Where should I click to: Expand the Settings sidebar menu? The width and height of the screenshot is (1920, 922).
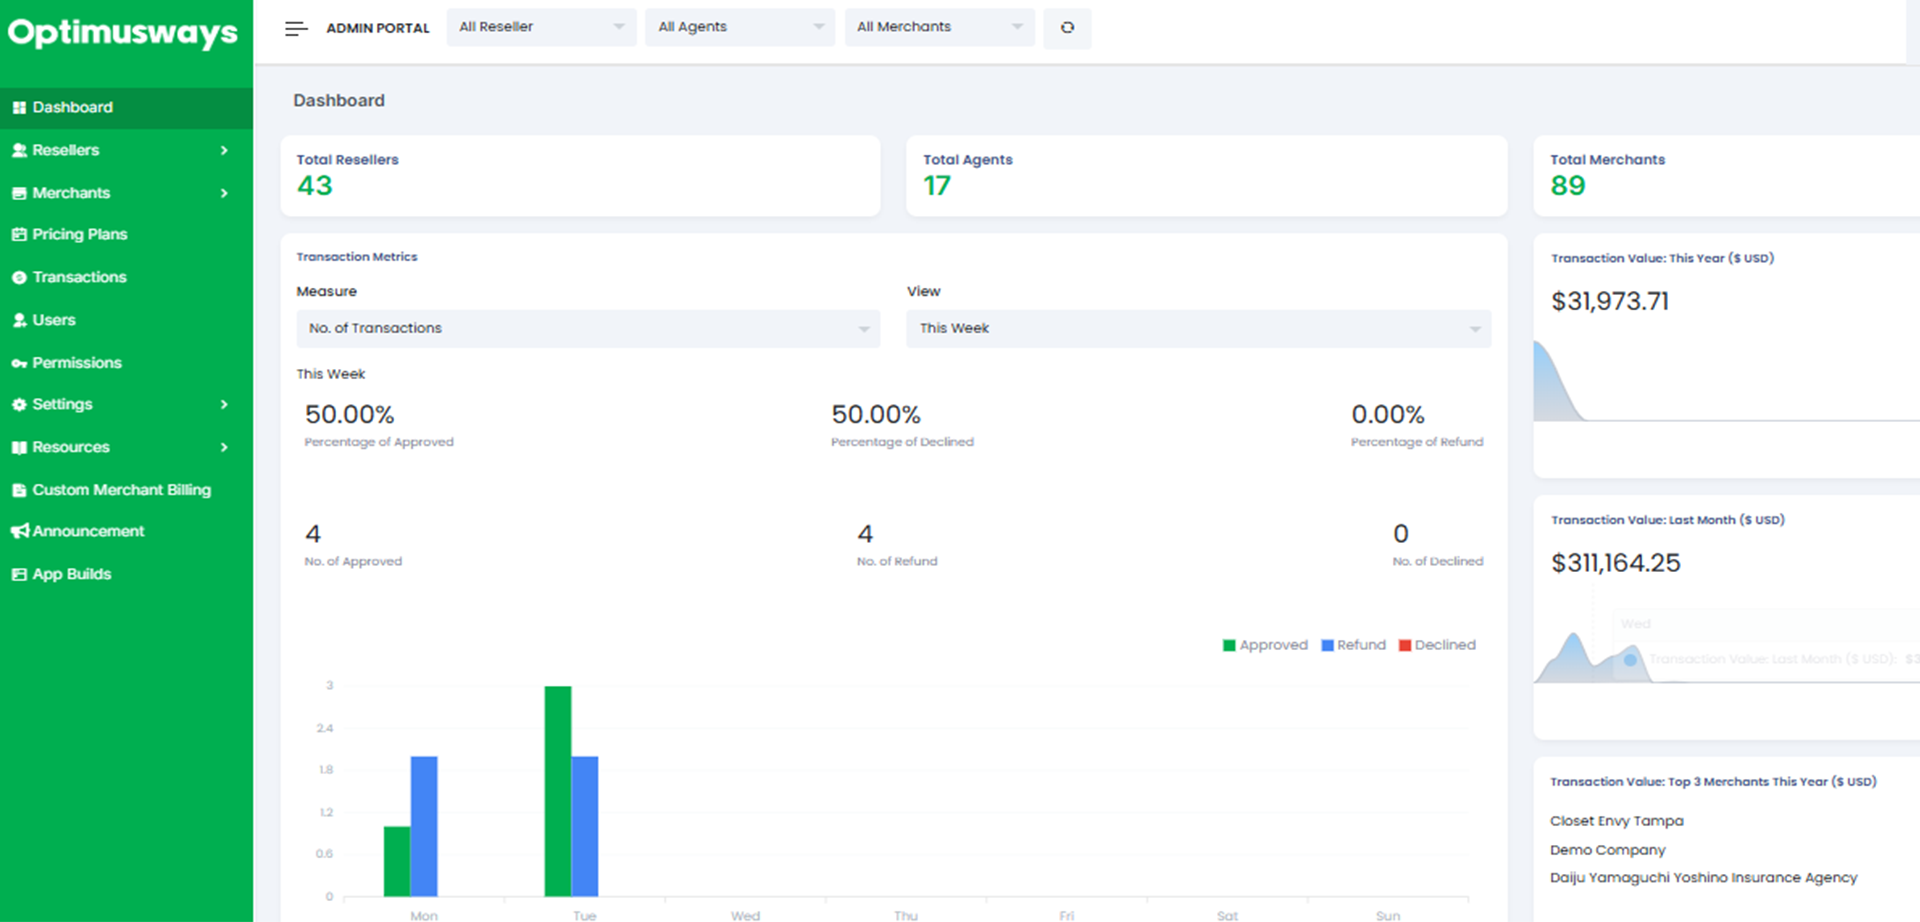(x=64, y=404)
